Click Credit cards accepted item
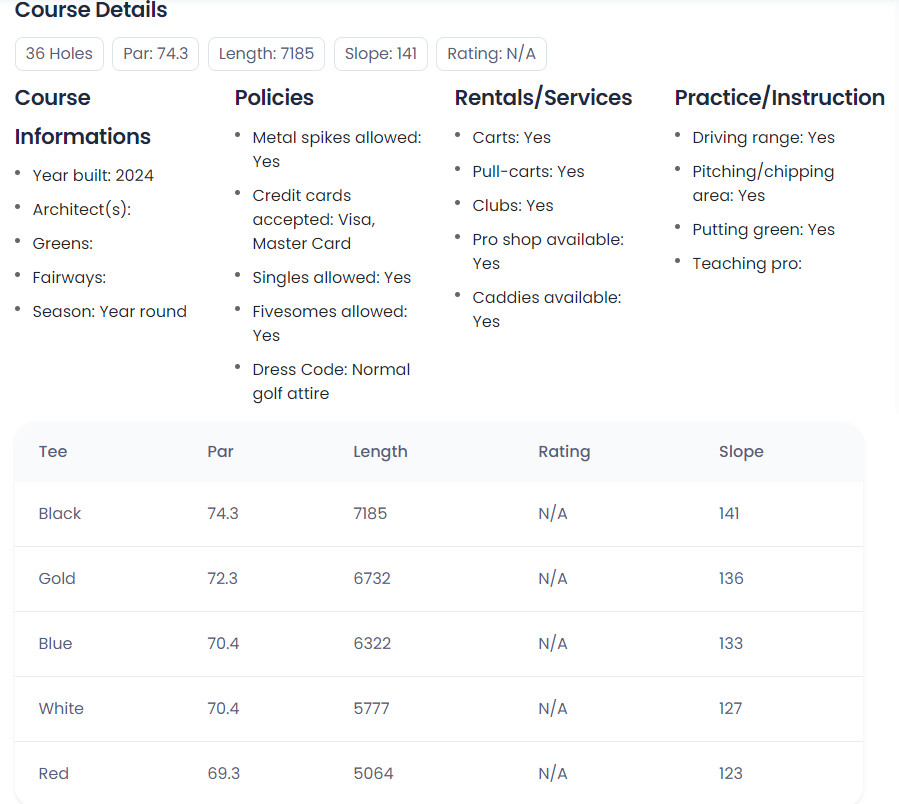This screenshot has width=899, height=804. pyautogui.click(x=314, y=220)
